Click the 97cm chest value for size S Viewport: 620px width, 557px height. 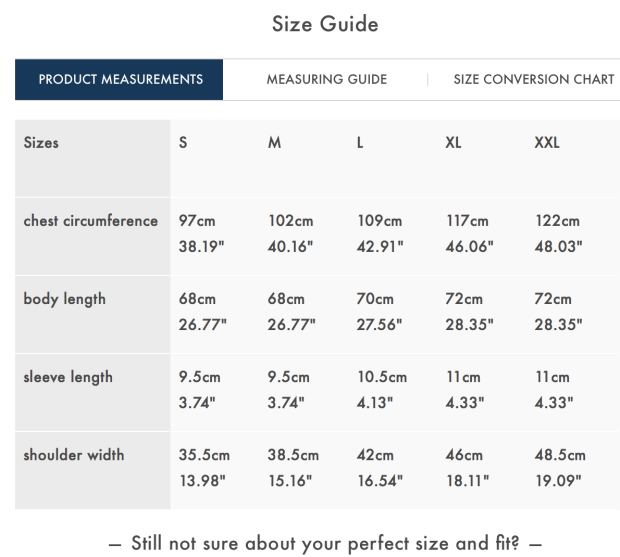pos(197,221)
